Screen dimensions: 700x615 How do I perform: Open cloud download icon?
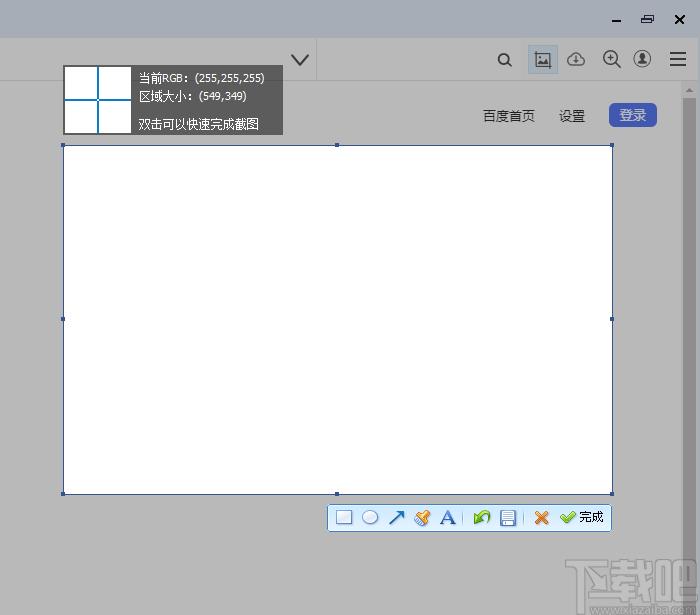(576, 59)
